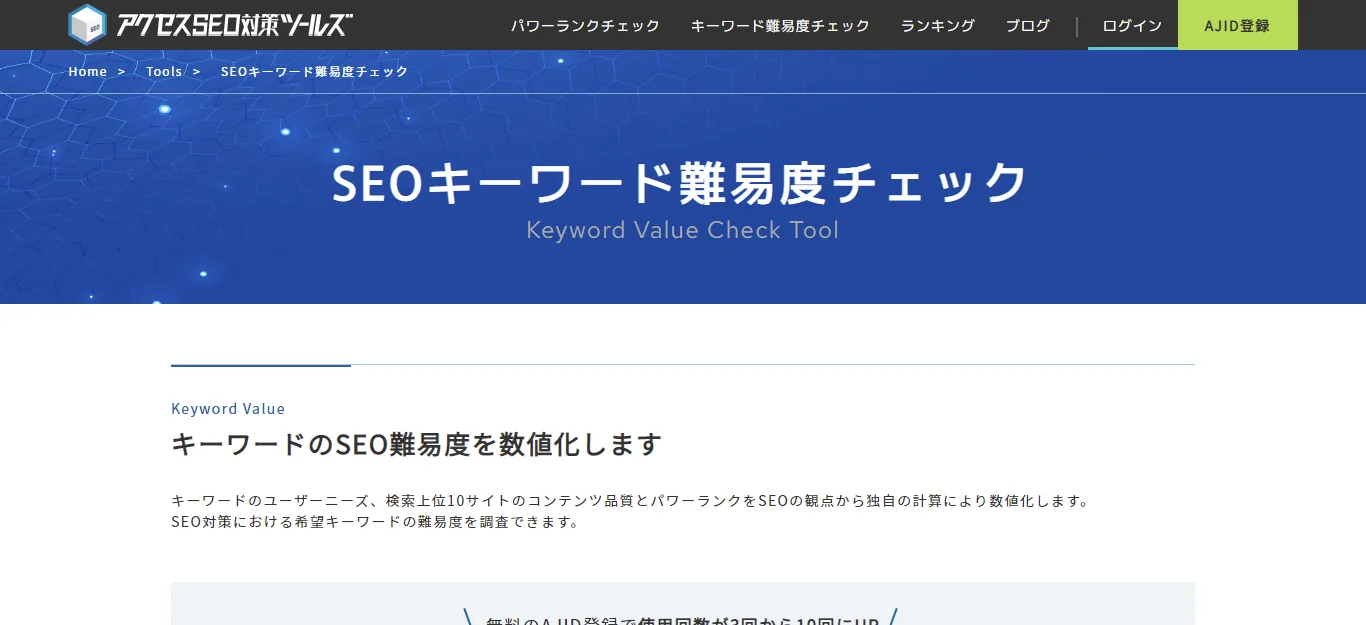The width and height of the screenshot is (1366, 625).
Task: Open アクセスSEO対策ツールズ site logo text
Action: (x=234, y=25)
